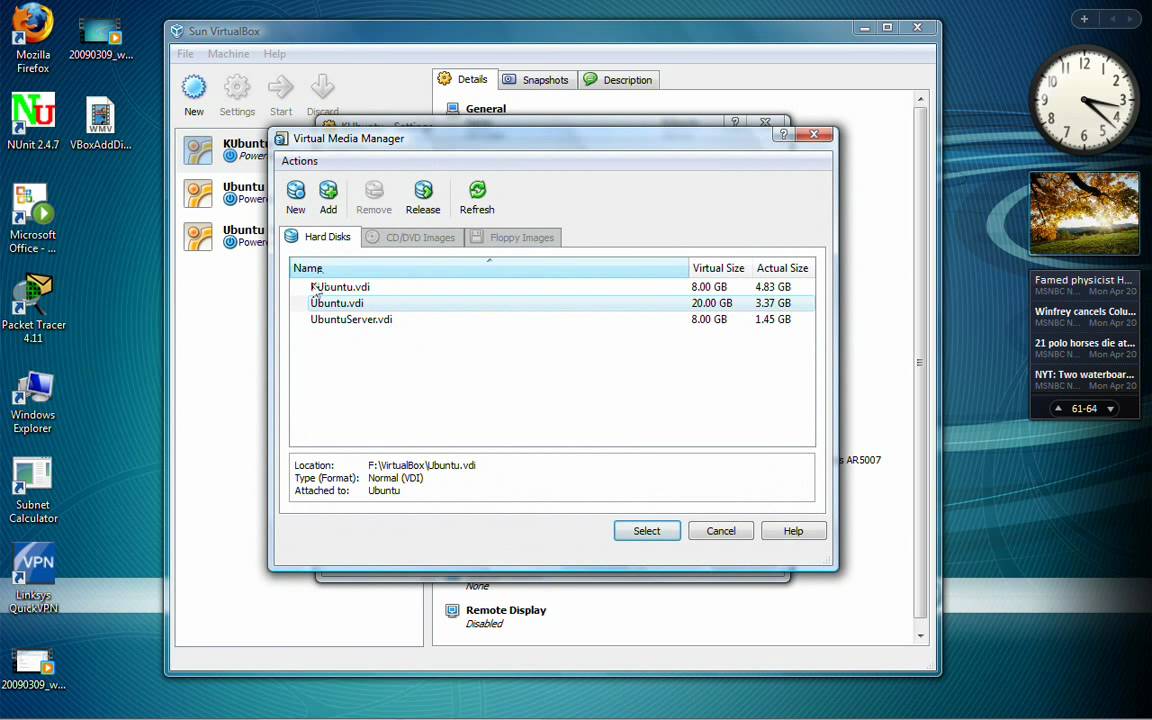Sort by the Name column header
This screenshot has height=720, width=1152.
[489, 268]
